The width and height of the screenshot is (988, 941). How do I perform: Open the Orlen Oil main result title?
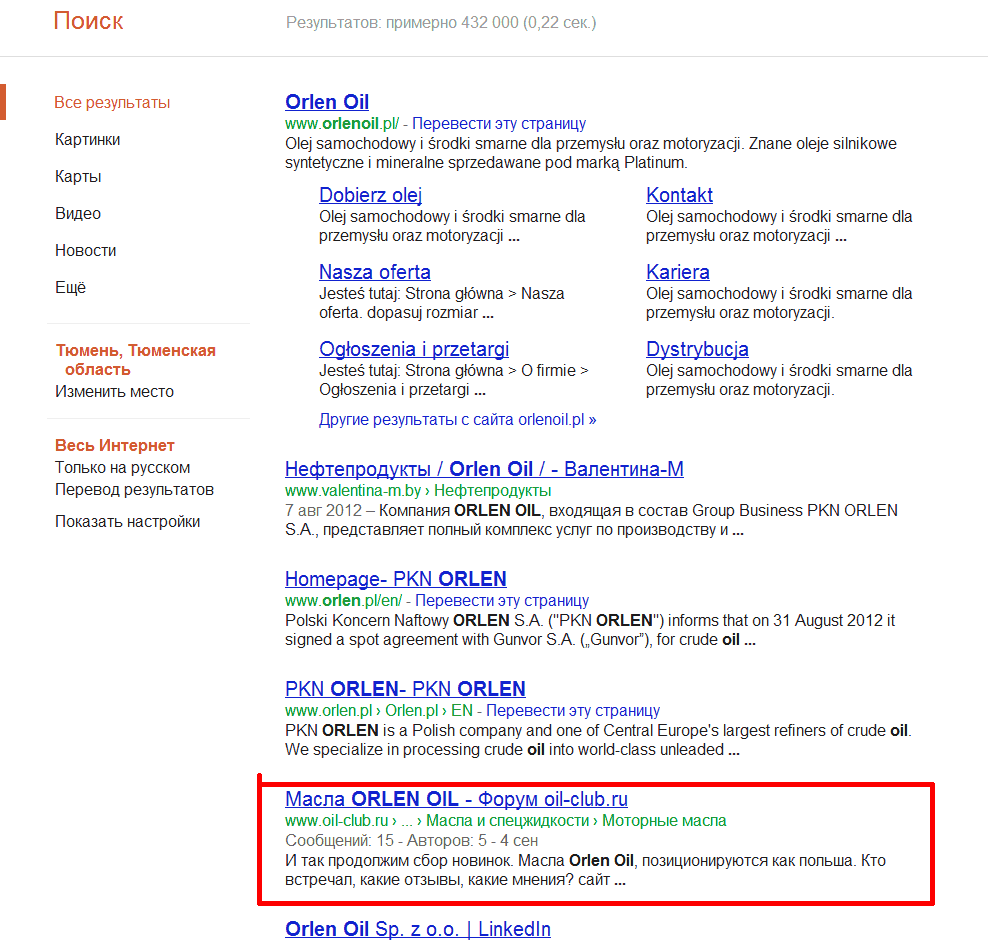(327, 102)
